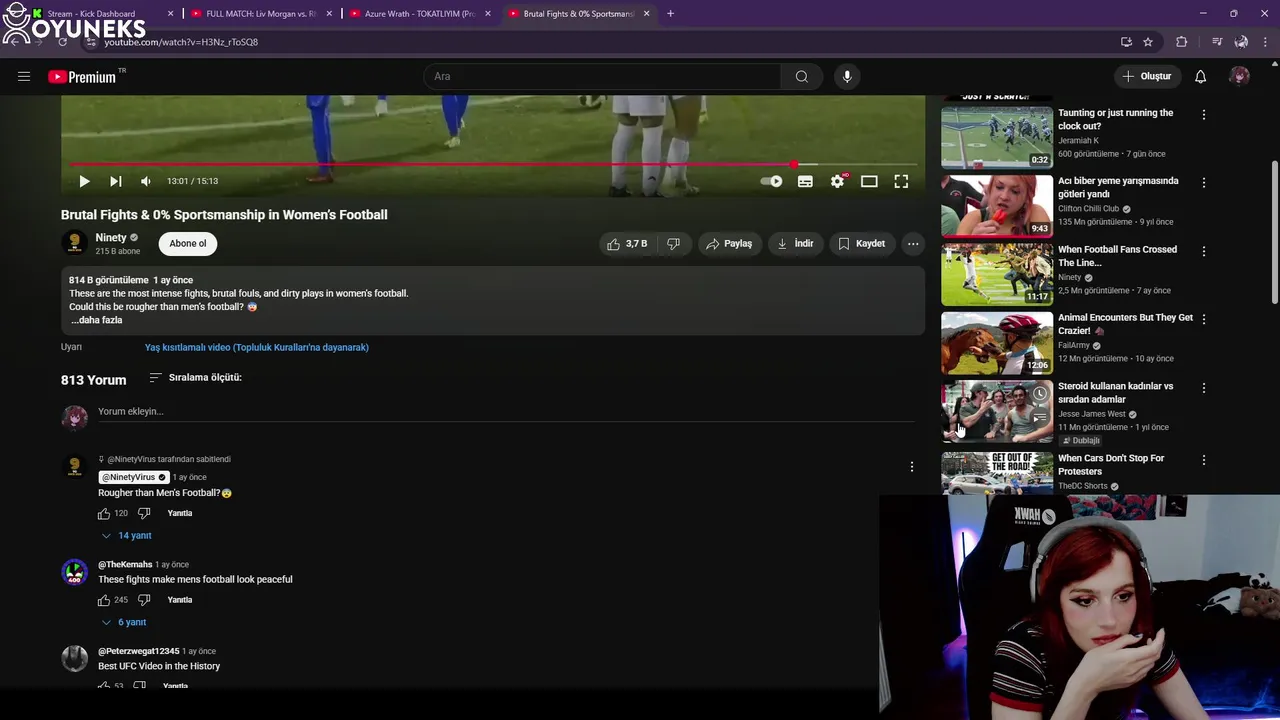Save the video with Kaydet
The image size is (1280, 720).
point(861,244)
